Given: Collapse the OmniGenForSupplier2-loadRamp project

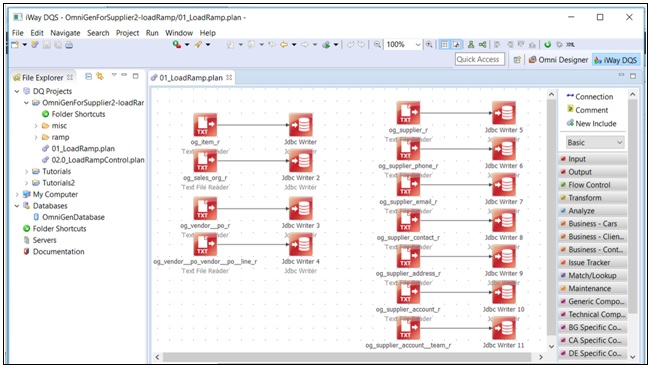Looking at the screenshot, I should tap(26, 103).
